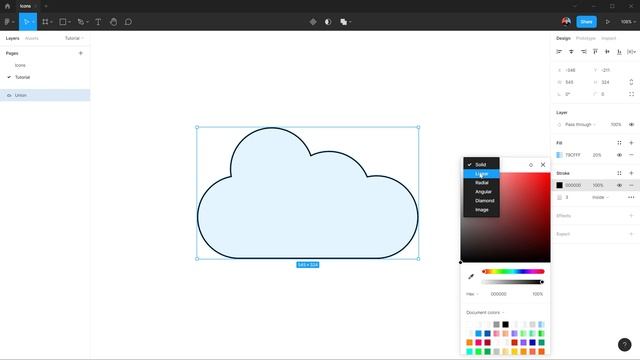Viewport: 640px width, 360px height.
Task: Open the stroke Inside alignment dropdown
Action: coord(600,197)
